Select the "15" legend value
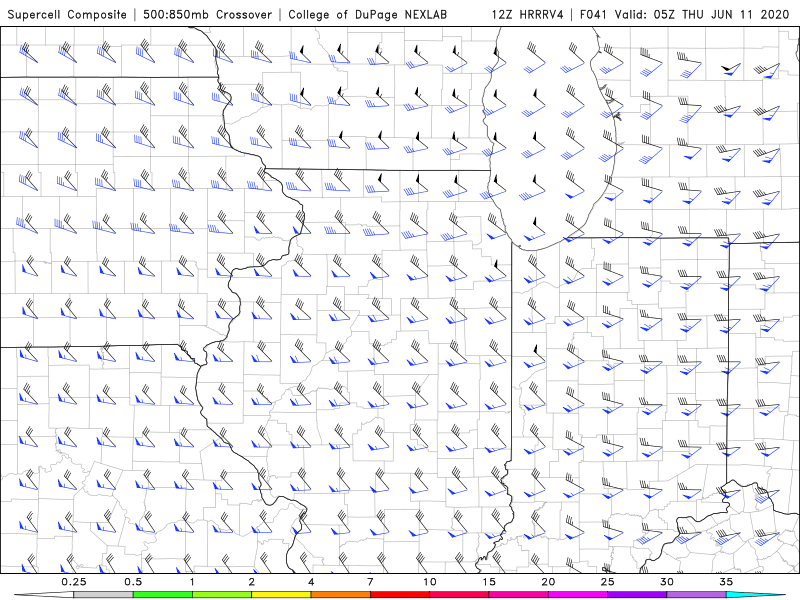This screenshot has width=800, height=600. coord(489,582)
